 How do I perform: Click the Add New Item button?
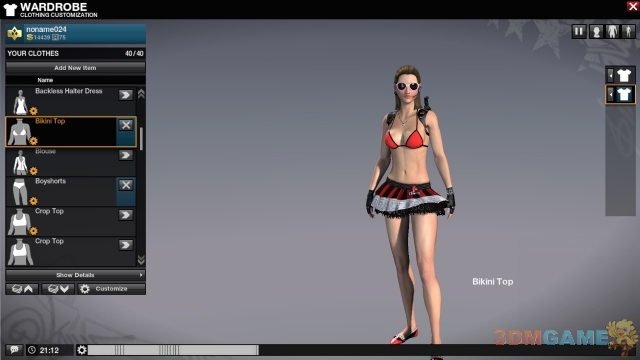[76, 68]
